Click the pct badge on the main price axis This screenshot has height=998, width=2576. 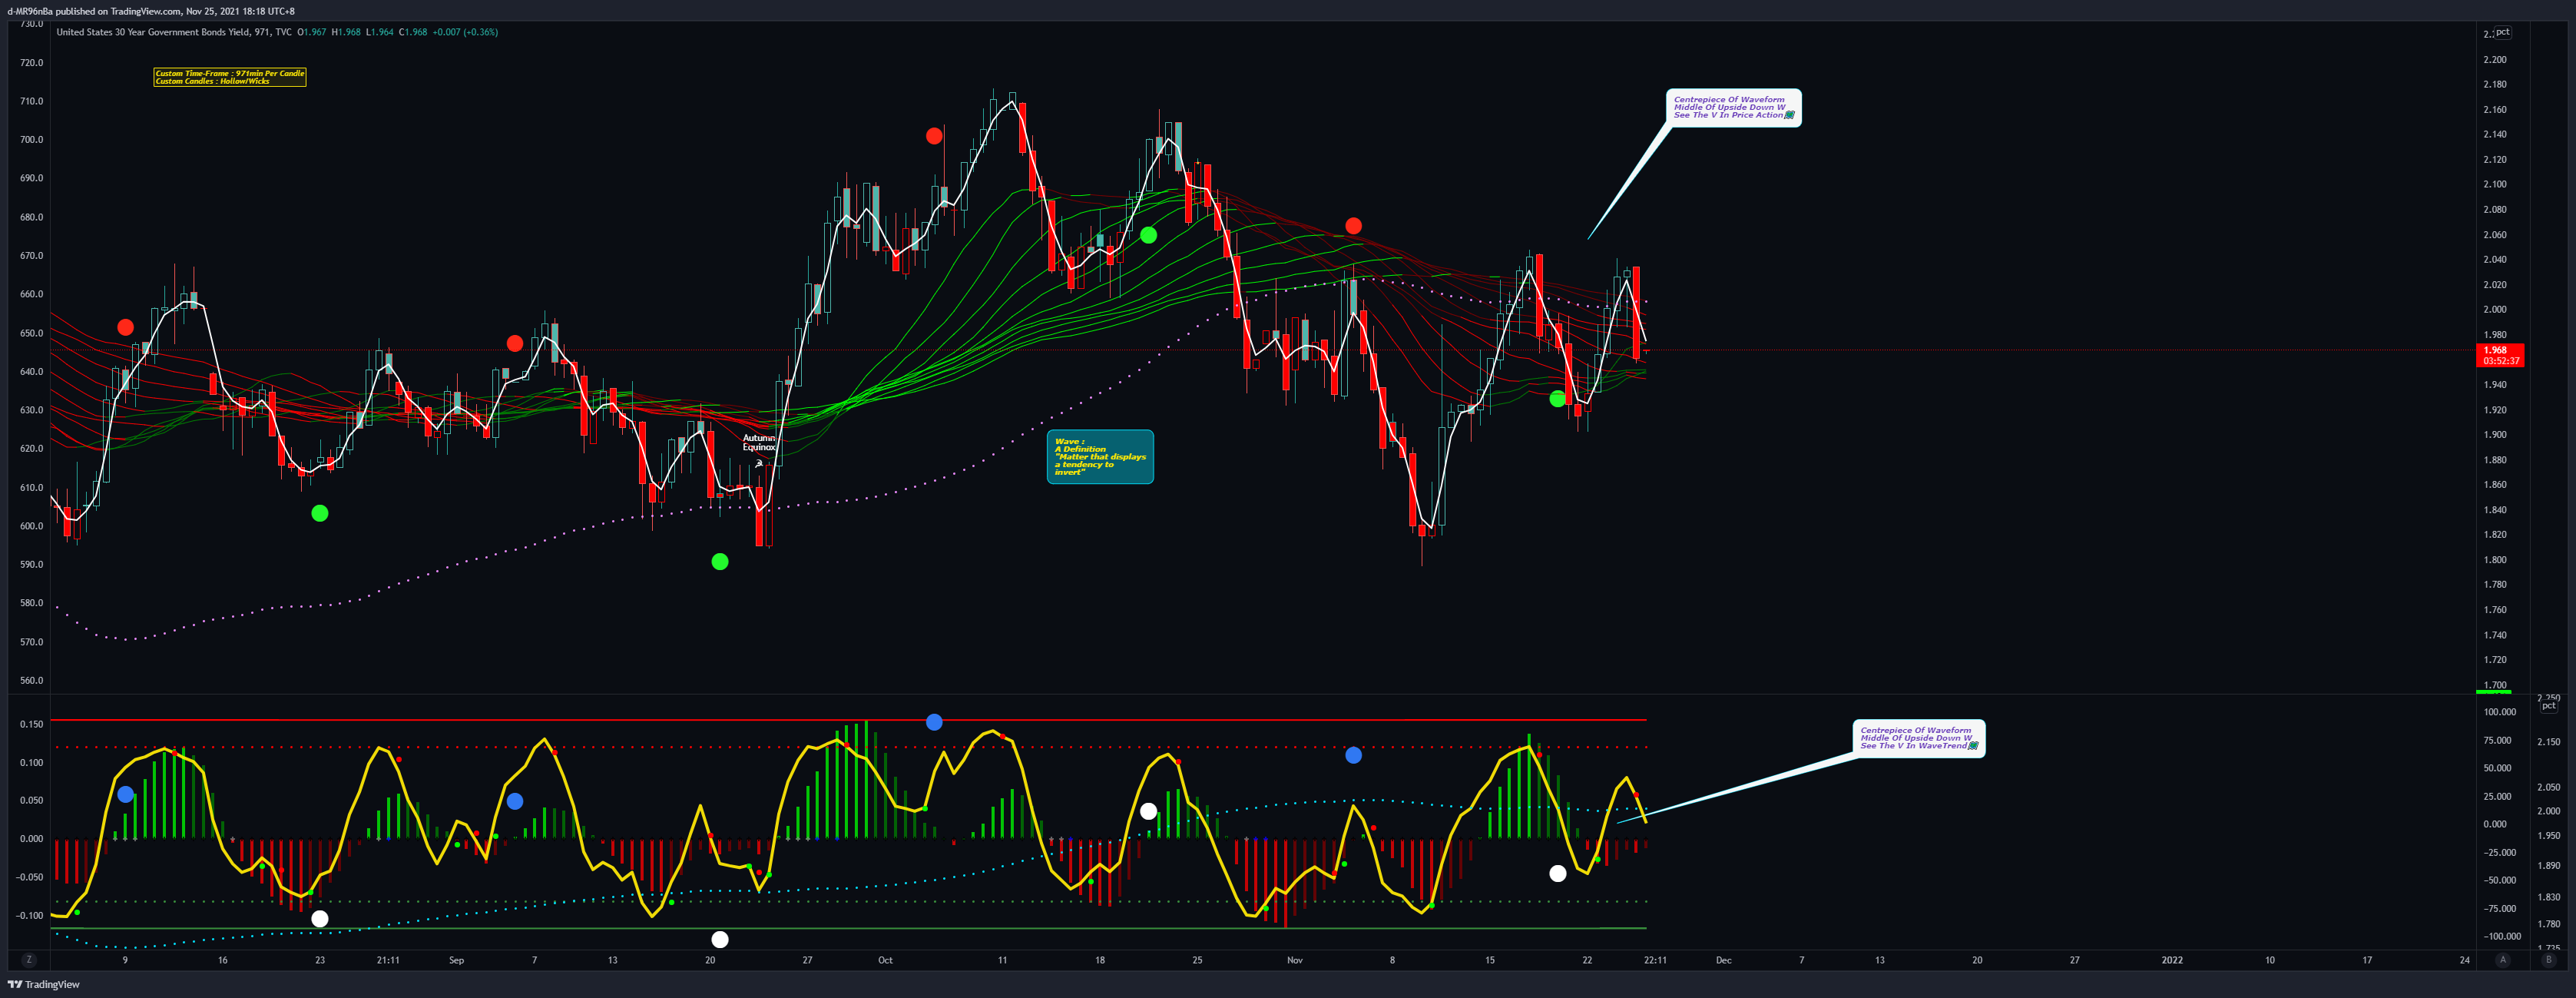2502,32
